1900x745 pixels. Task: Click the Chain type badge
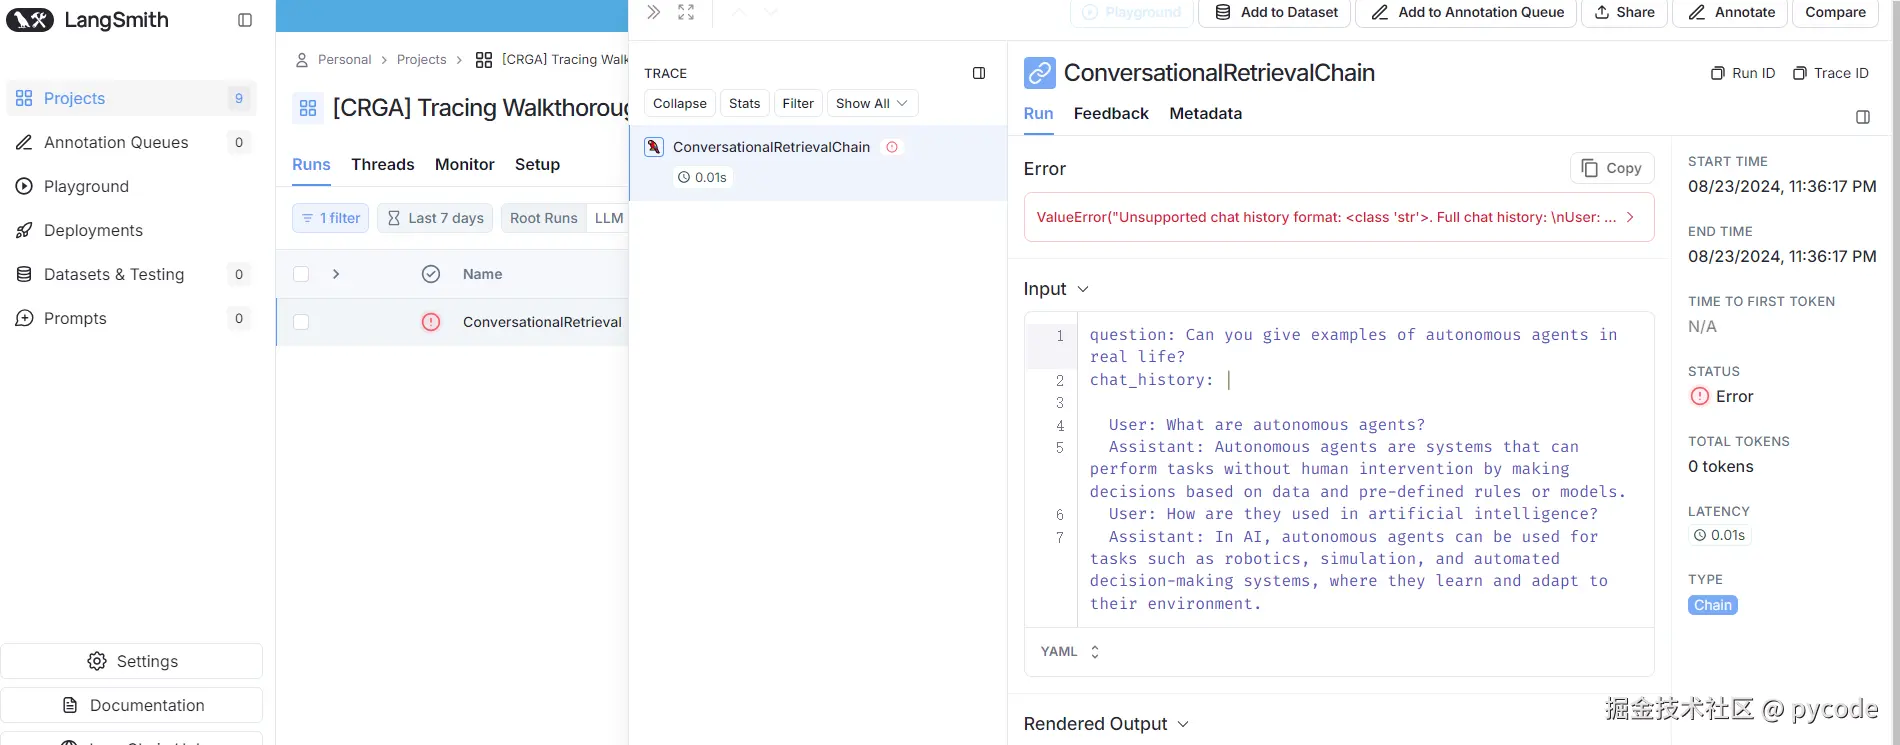(x=1713, y=605)
